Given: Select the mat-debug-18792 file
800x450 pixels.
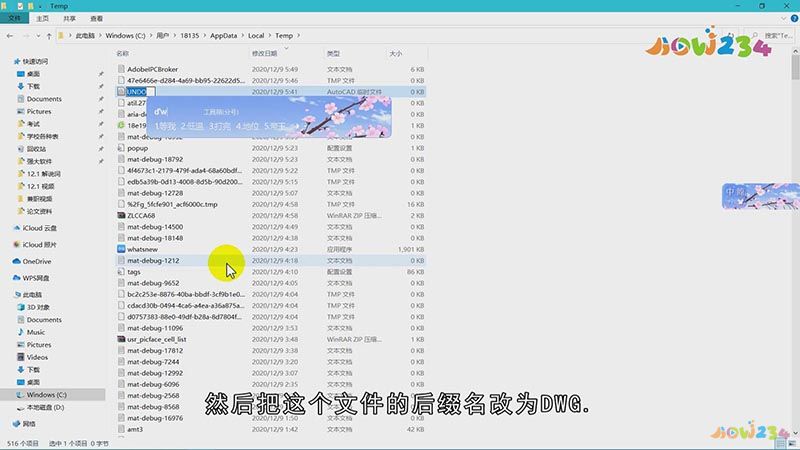Looking at the screenshot, I should 155,159.
